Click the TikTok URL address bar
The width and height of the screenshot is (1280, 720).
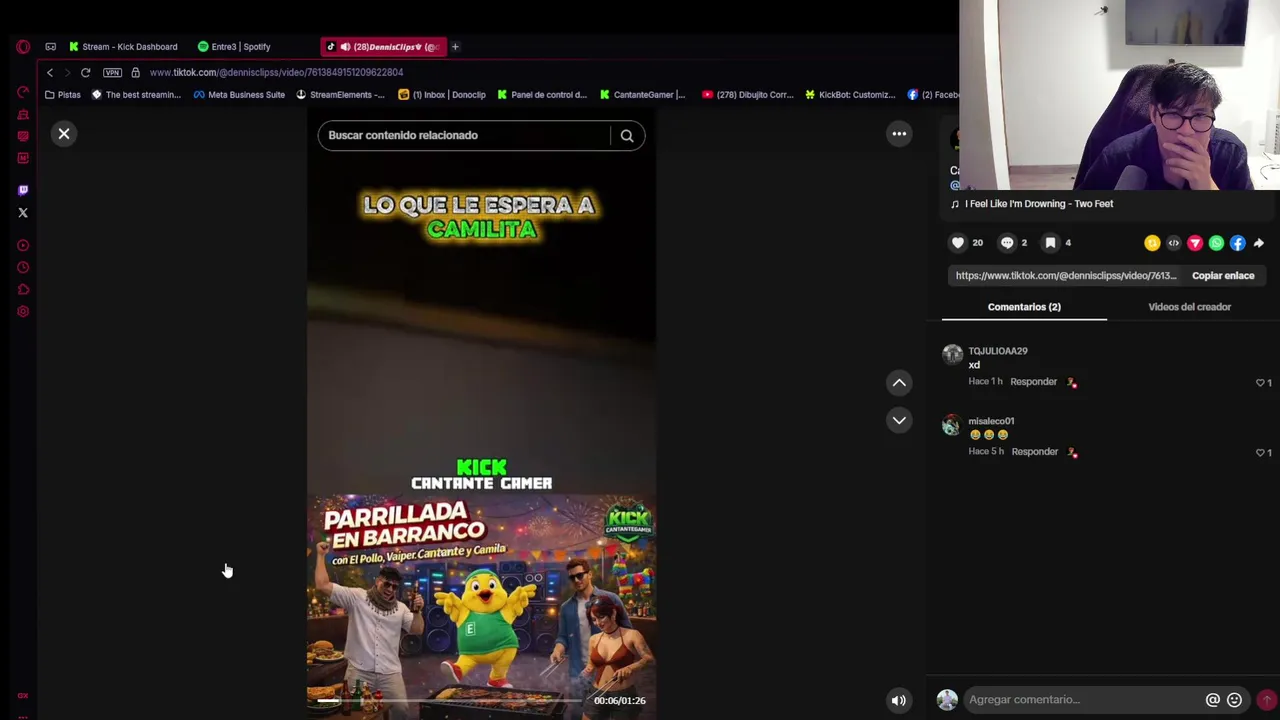[x=276, y=73]
